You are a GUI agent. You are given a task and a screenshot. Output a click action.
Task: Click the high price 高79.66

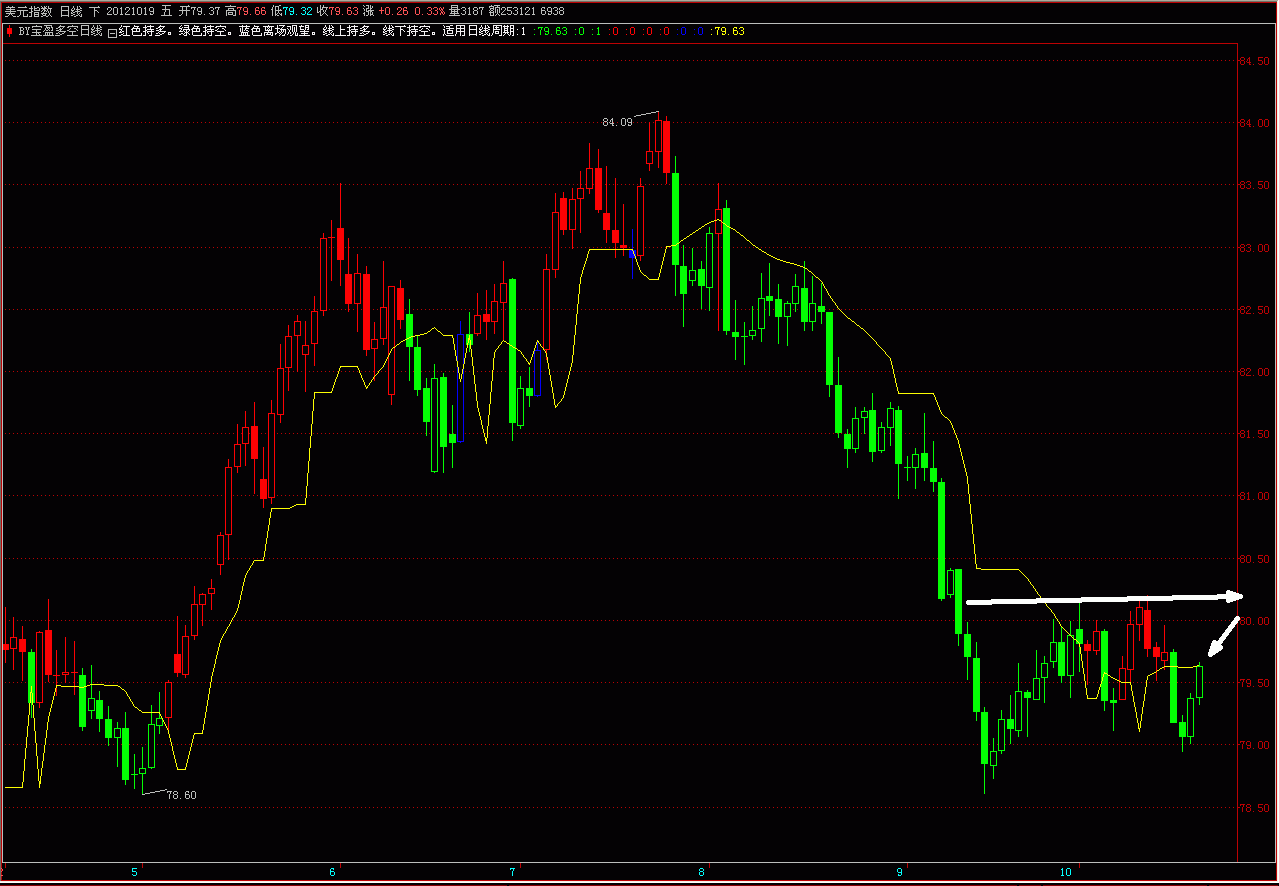point(245,11)
